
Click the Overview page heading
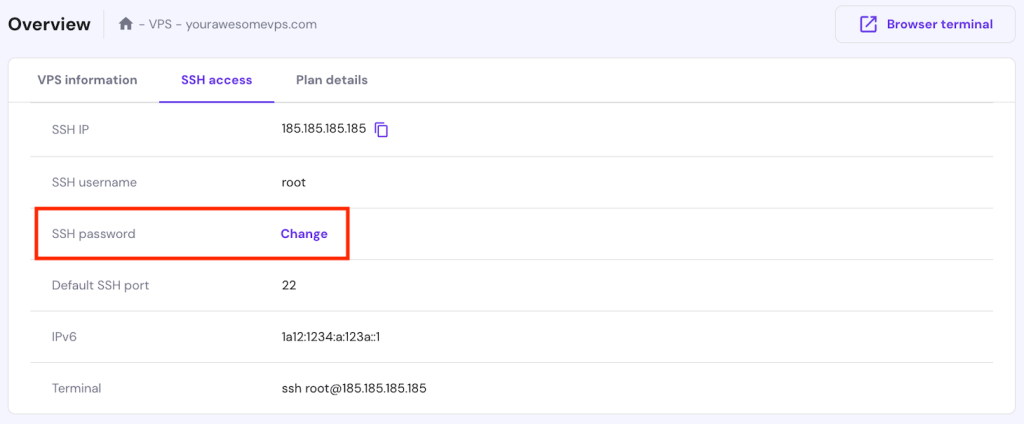tap(49, 24)
